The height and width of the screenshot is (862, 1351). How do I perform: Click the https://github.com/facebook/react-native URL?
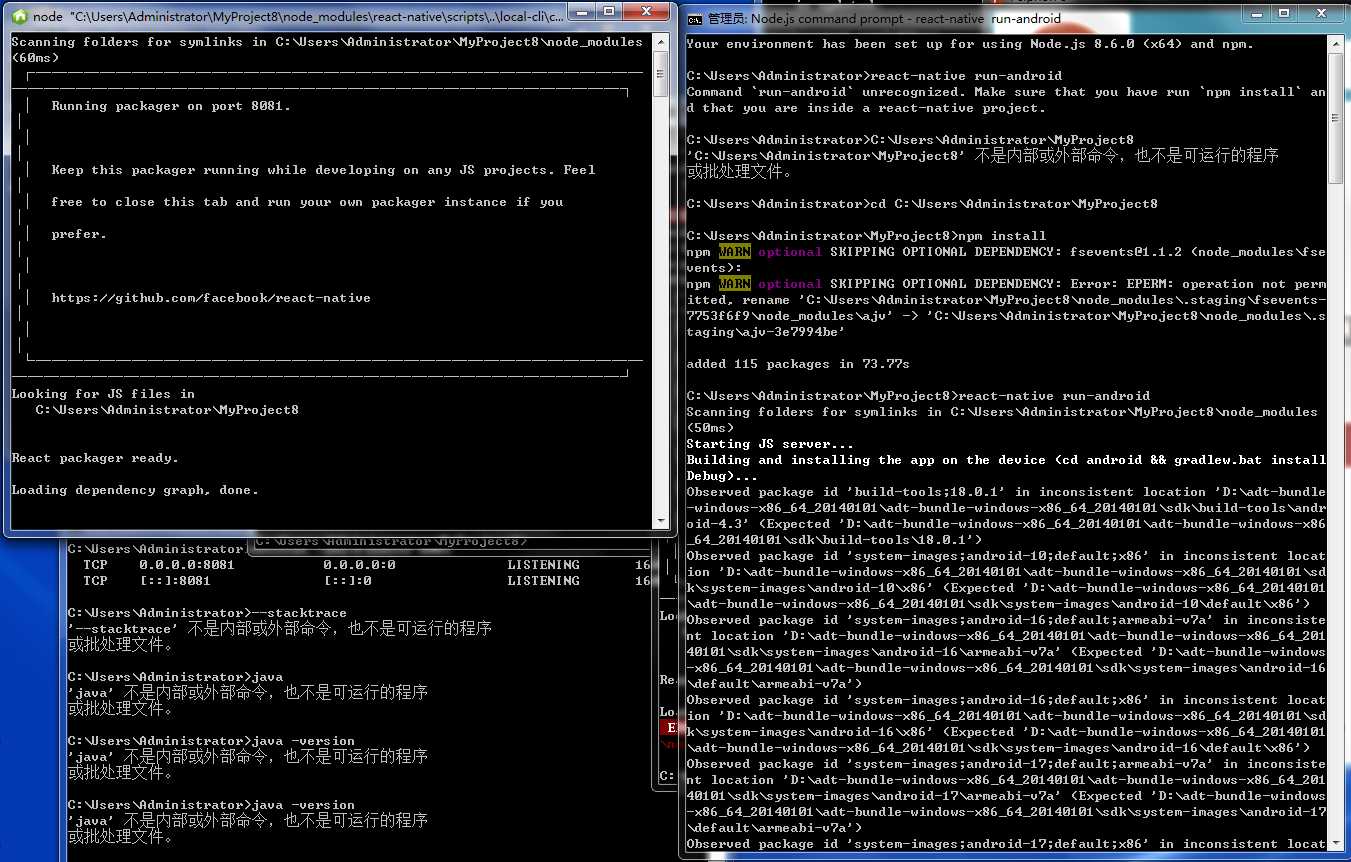[x=211, y=297]
